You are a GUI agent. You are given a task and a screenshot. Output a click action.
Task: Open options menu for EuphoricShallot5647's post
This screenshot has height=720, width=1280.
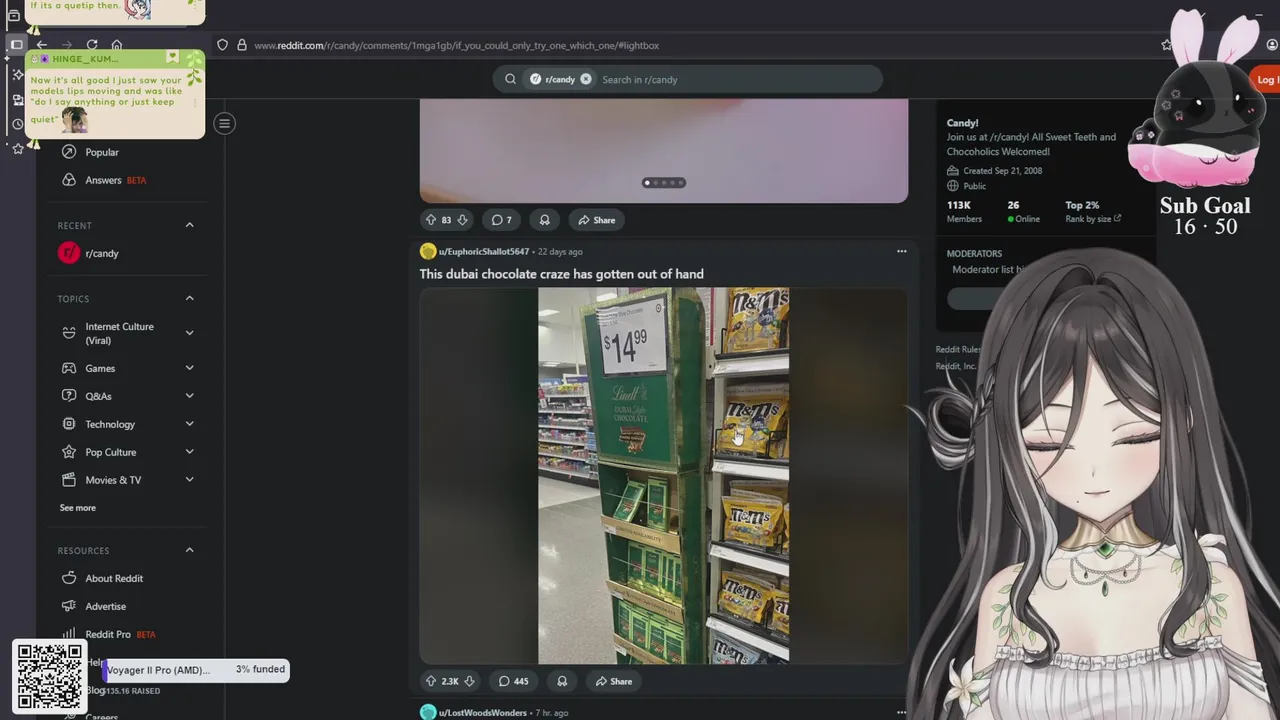901,251
